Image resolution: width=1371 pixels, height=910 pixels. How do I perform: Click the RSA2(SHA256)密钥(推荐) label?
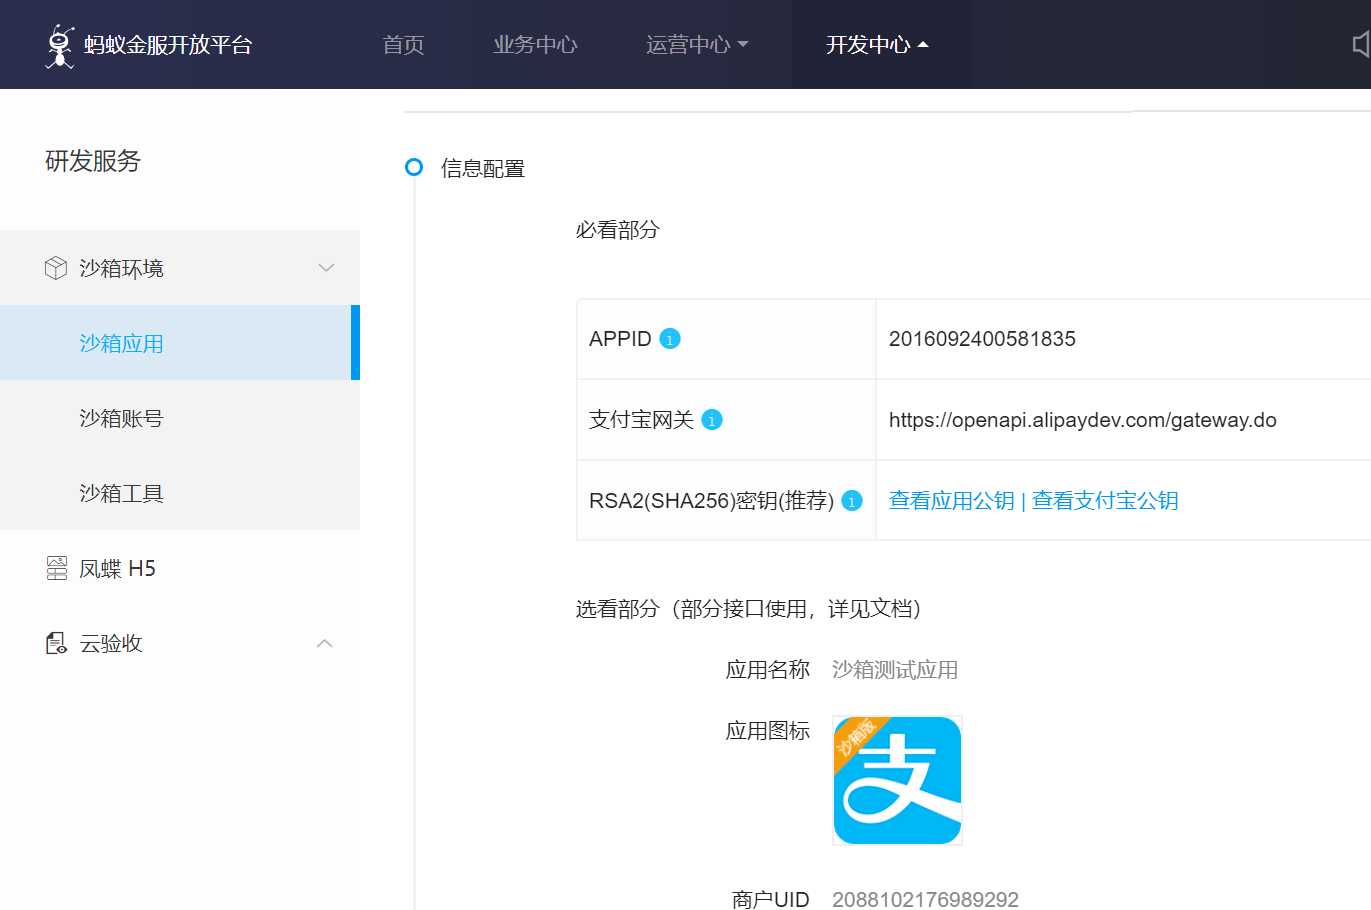pos(712,501)
